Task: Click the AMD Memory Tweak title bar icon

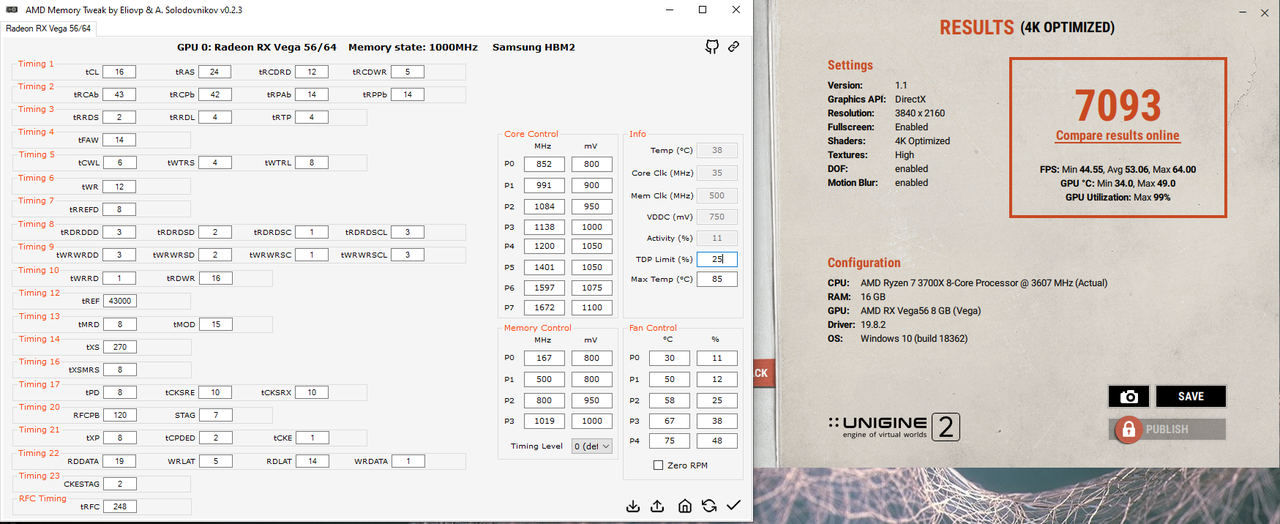Action: point(12,8)
